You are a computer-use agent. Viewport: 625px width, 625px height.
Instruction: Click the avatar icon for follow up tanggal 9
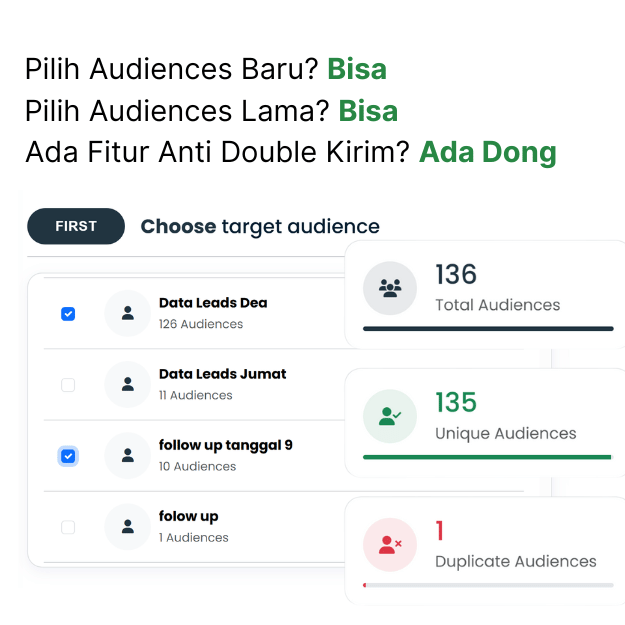128,455
